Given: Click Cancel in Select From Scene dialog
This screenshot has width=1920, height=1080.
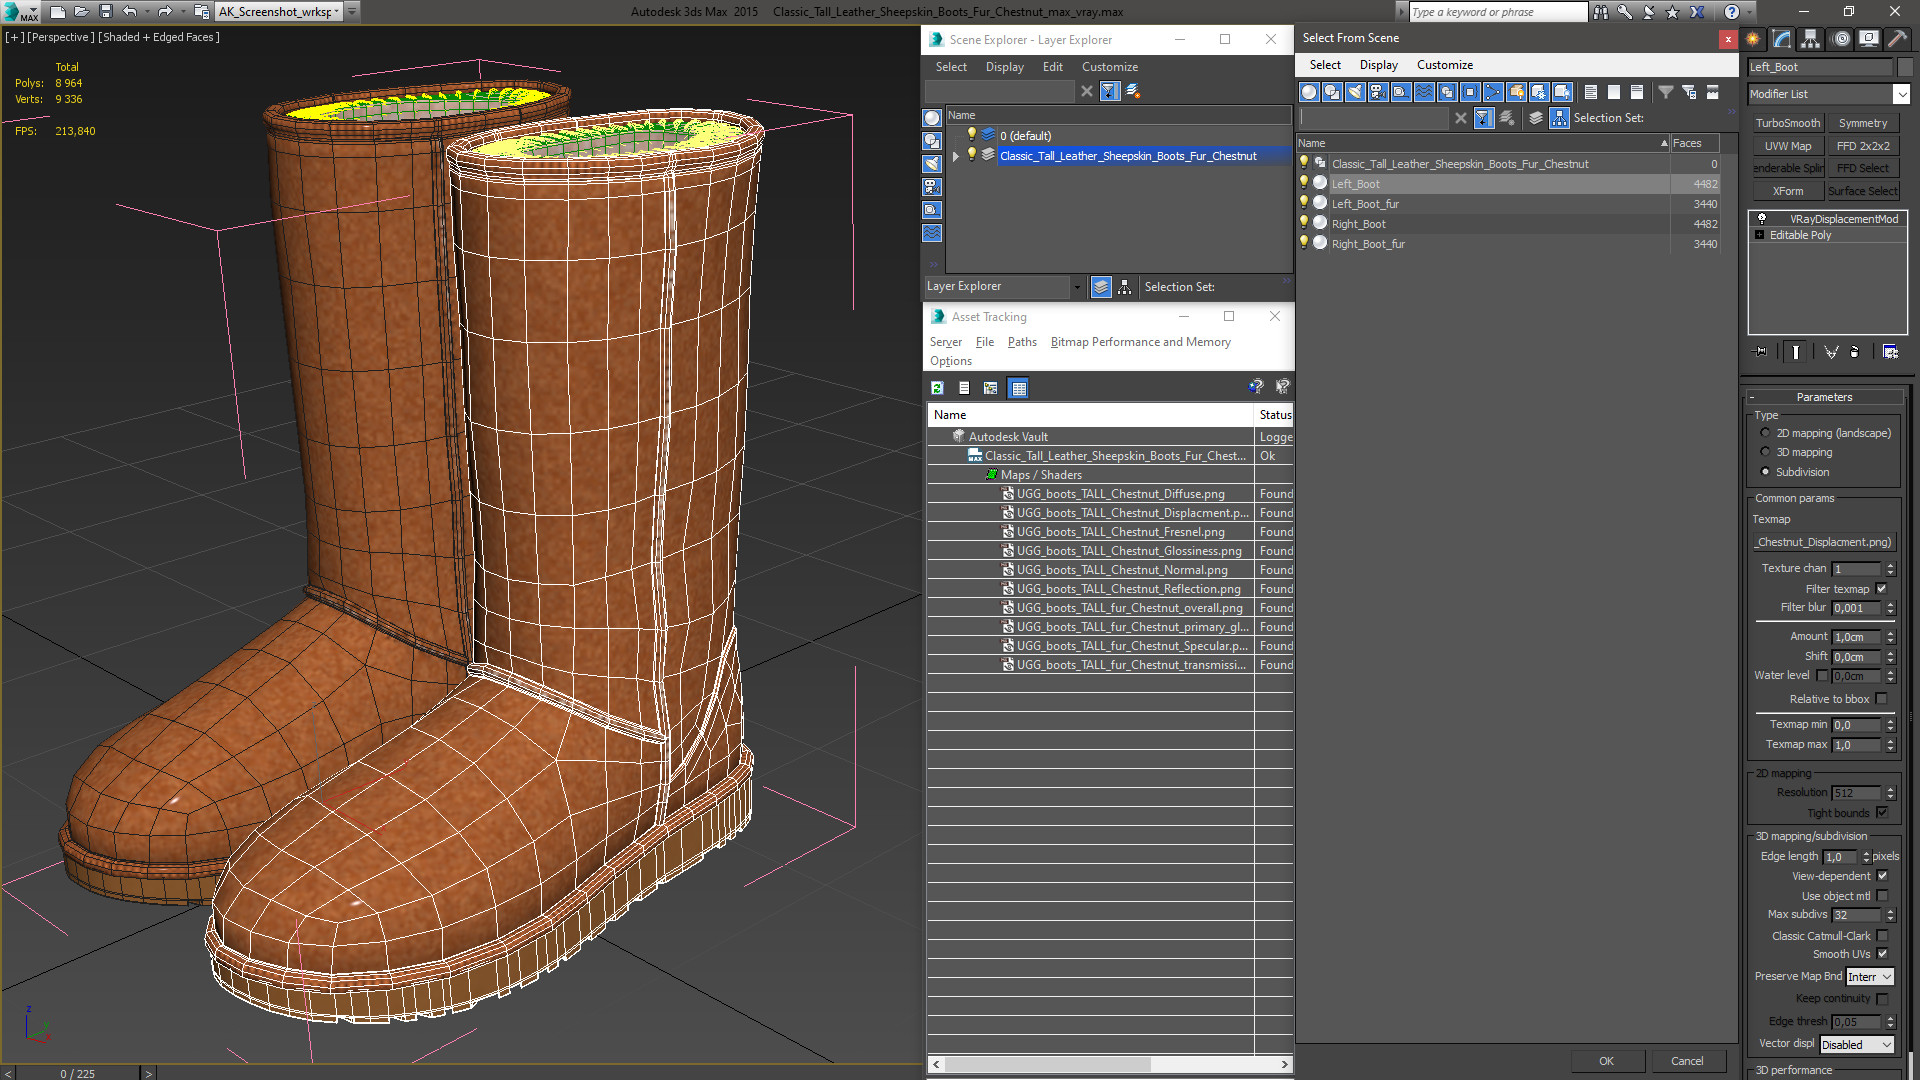Looking at the screenshot, I should click(1687, 1061).
